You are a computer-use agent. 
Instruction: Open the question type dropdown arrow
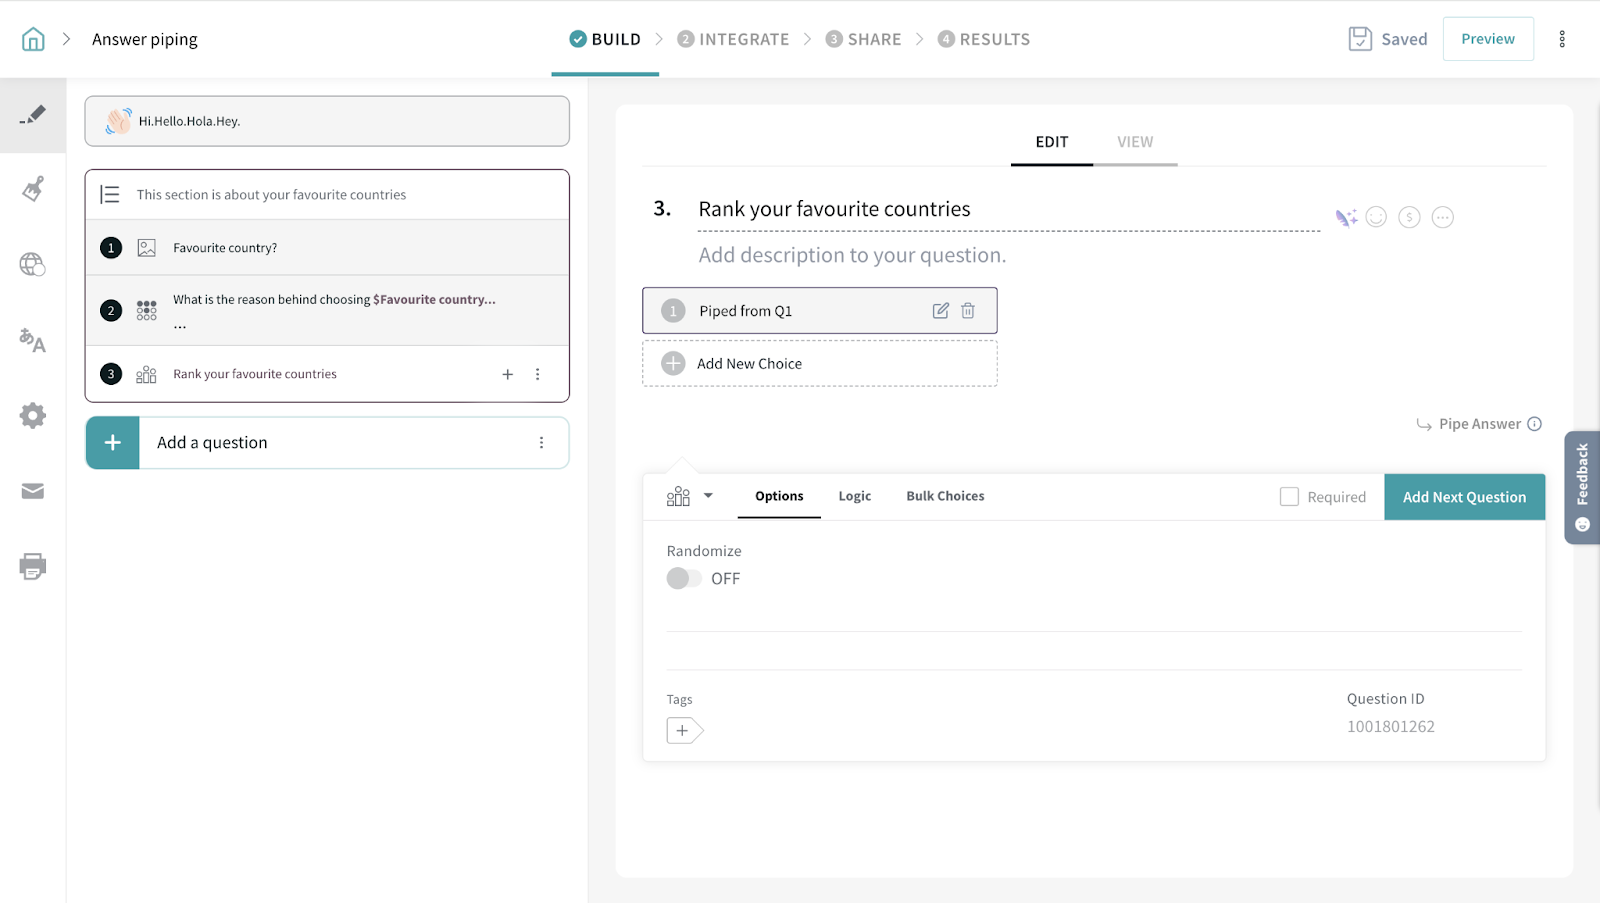coord(708,496)
